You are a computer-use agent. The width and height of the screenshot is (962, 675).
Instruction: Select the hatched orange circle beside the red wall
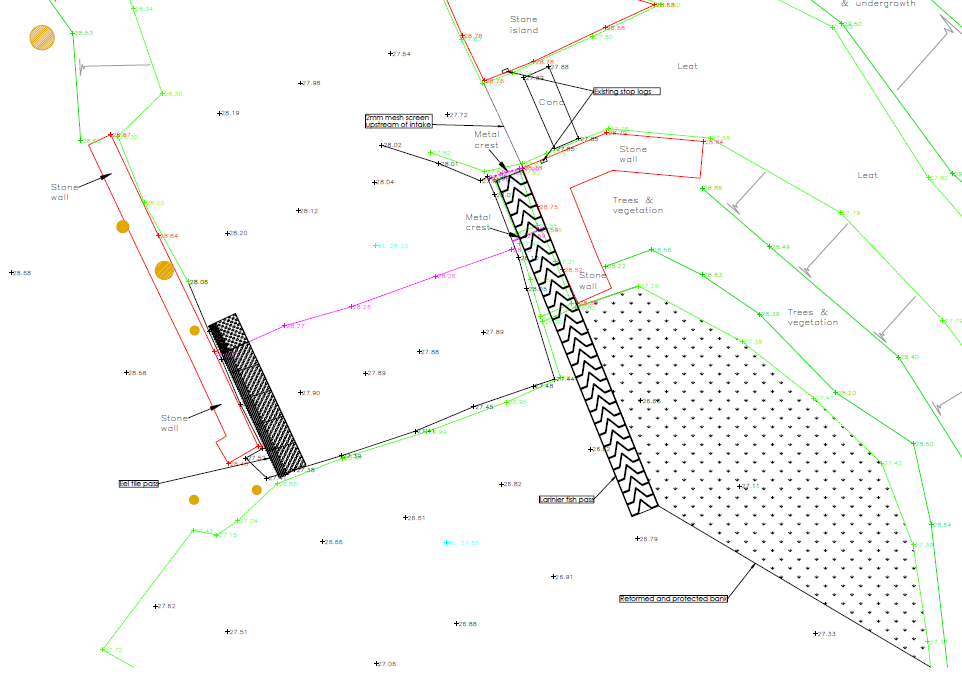(165, 270)
